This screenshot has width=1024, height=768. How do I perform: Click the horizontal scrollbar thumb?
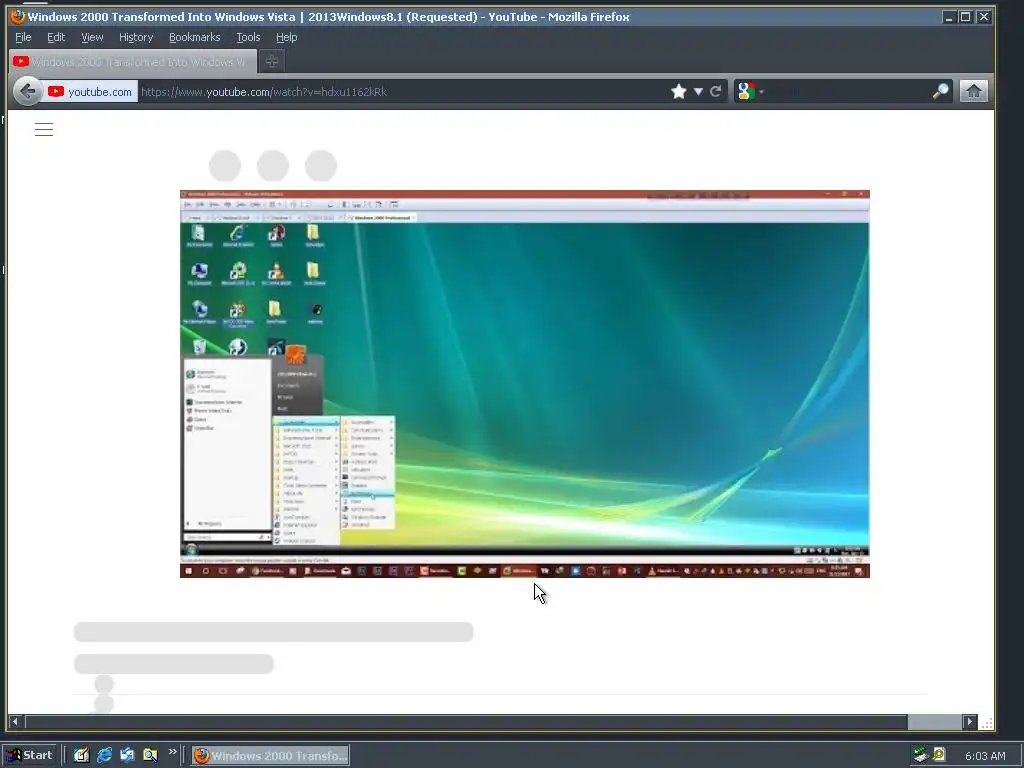click(x=466, y=722)
